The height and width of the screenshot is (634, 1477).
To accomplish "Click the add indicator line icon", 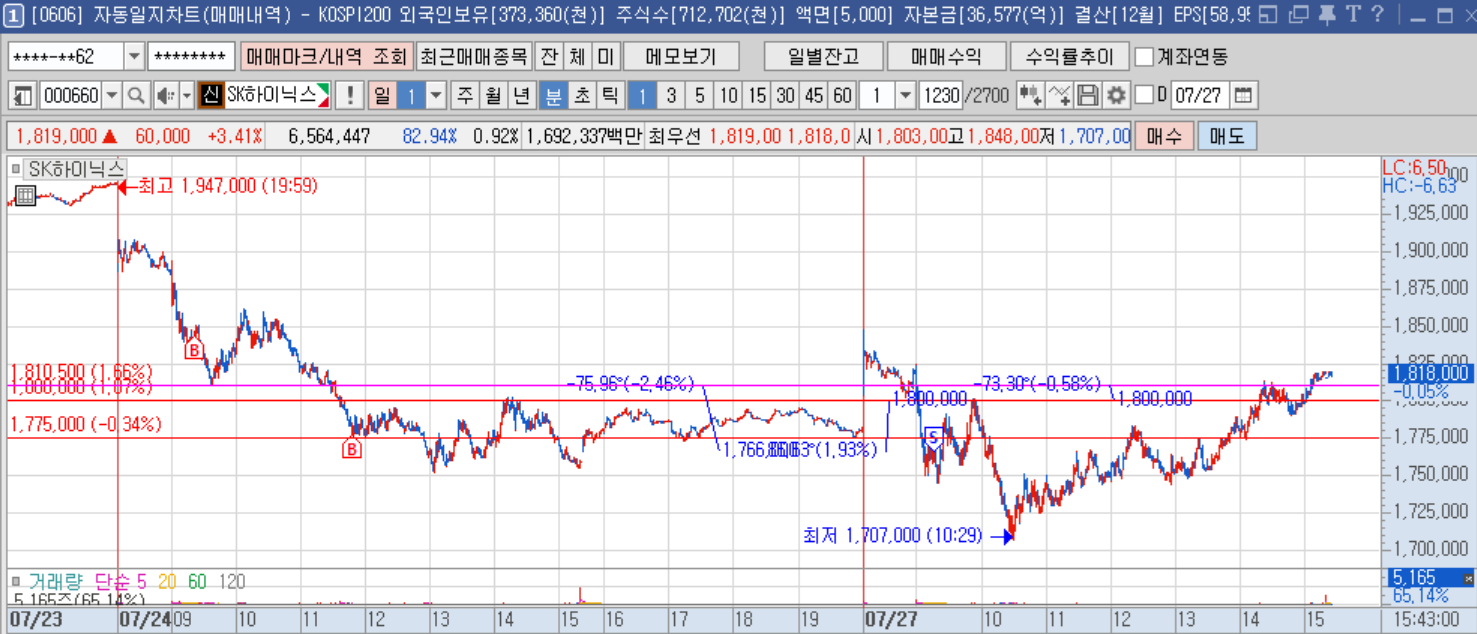I will 1061,96.
